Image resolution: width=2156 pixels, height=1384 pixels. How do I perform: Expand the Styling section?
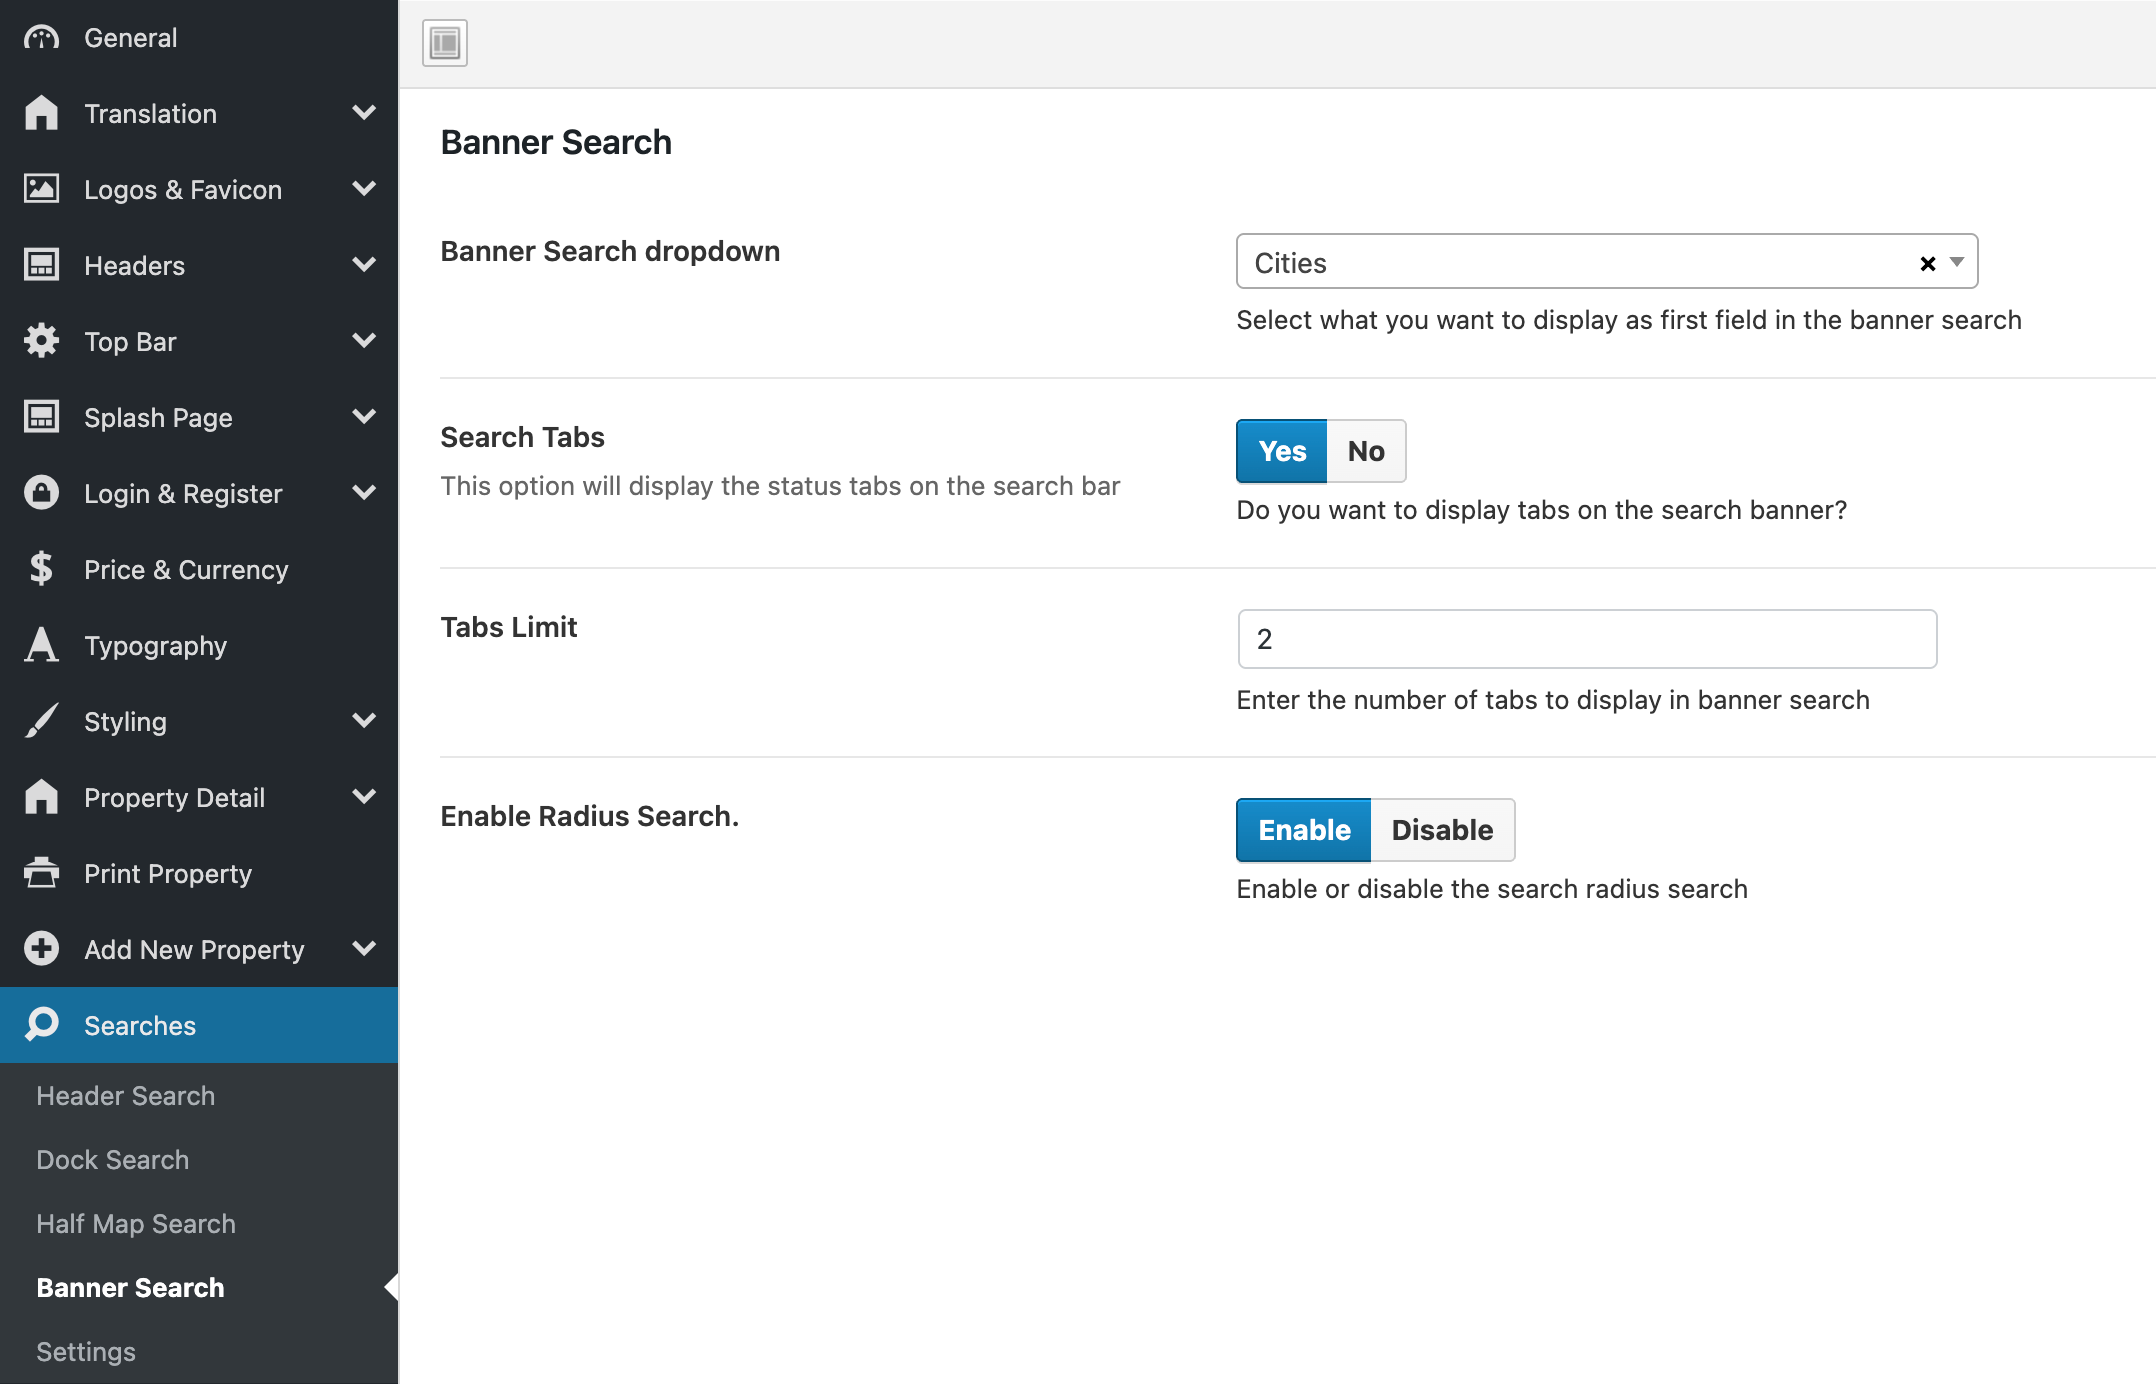coord(364,721)
